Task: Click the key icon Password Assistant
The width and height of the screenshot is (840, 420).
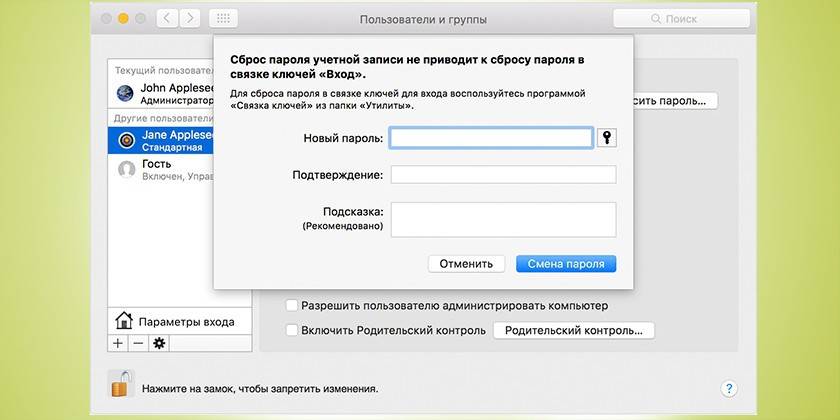Action: pyautogui.click(x=606, y=138)
